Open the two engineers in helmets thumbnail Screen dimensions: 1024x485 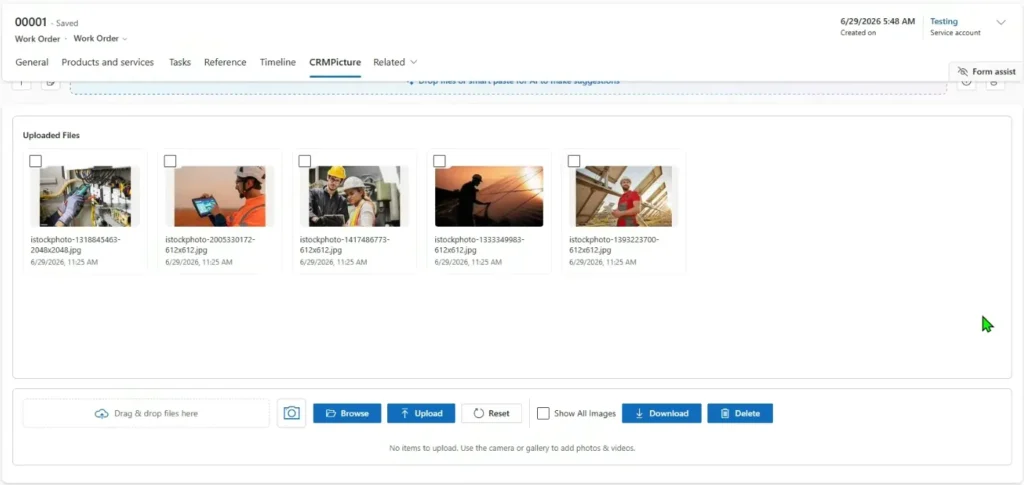[354, 196]
